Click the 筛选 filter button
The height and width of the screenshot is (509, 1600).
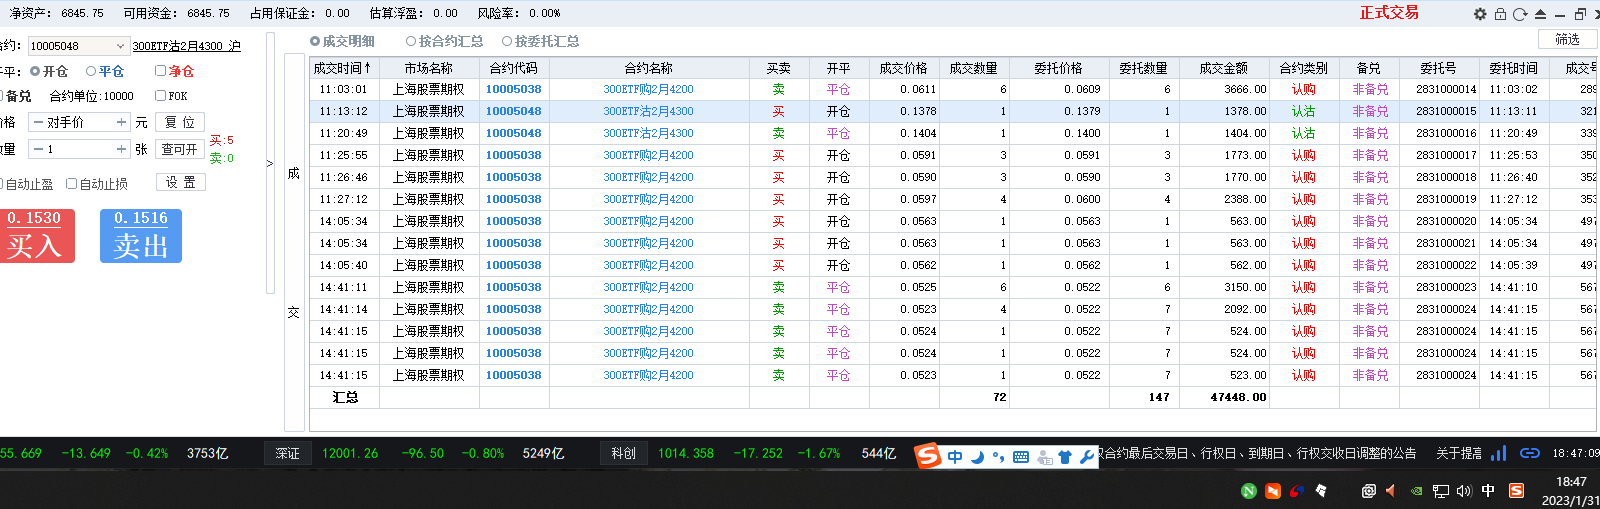1567,39
